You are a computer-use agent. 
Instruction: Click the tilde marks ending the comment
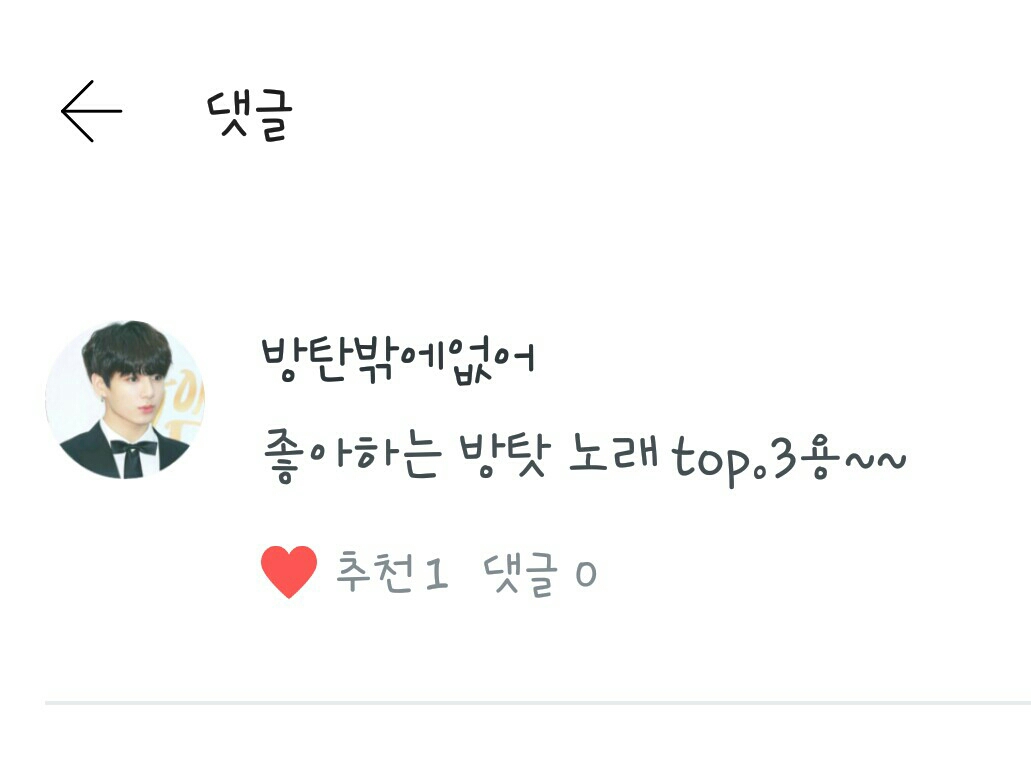pyautogui.click(x=875, y=460)
